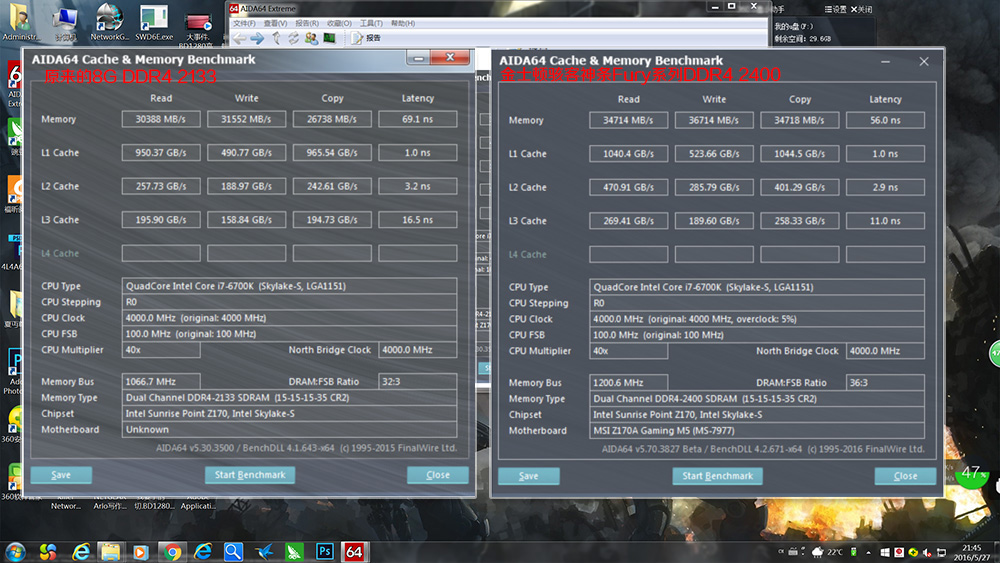Open the first Internet Explorer taskbar icon
Image resolution: width=1000 pixels, height=563 pixels.
tap(80, 552)
